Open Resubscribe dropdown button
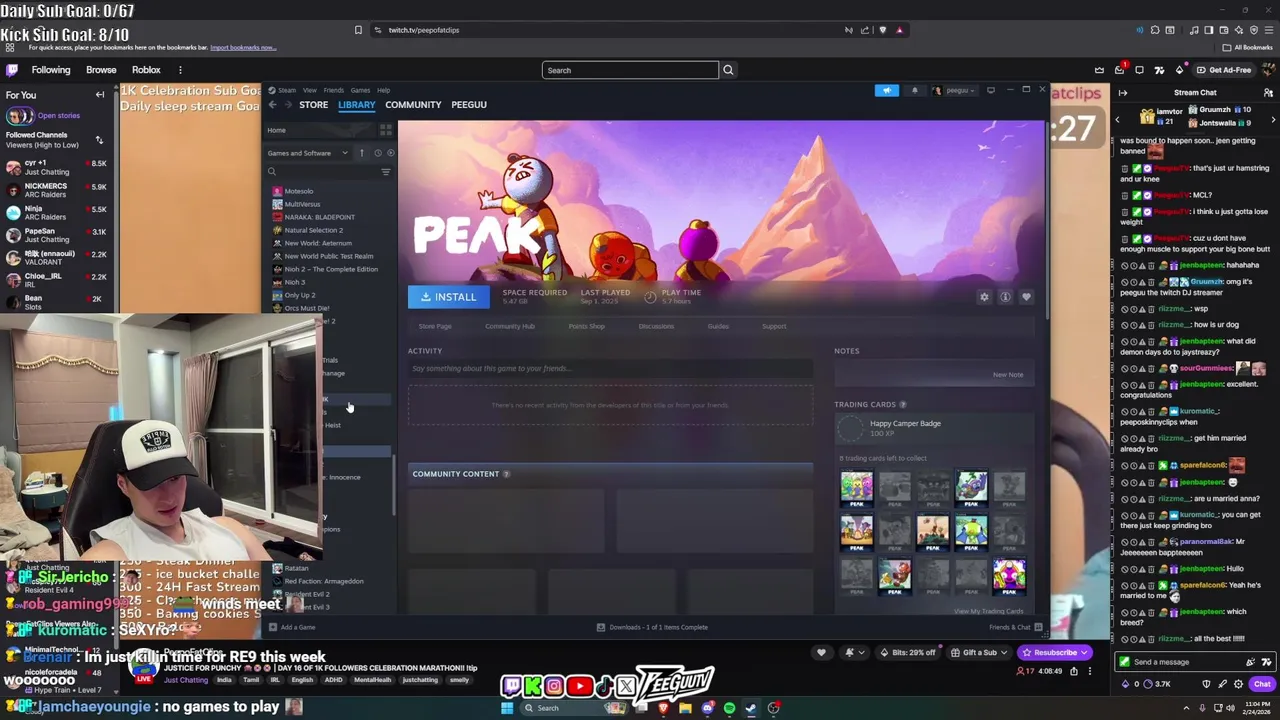The image size is (1280, 720). tap(1055, 653)
